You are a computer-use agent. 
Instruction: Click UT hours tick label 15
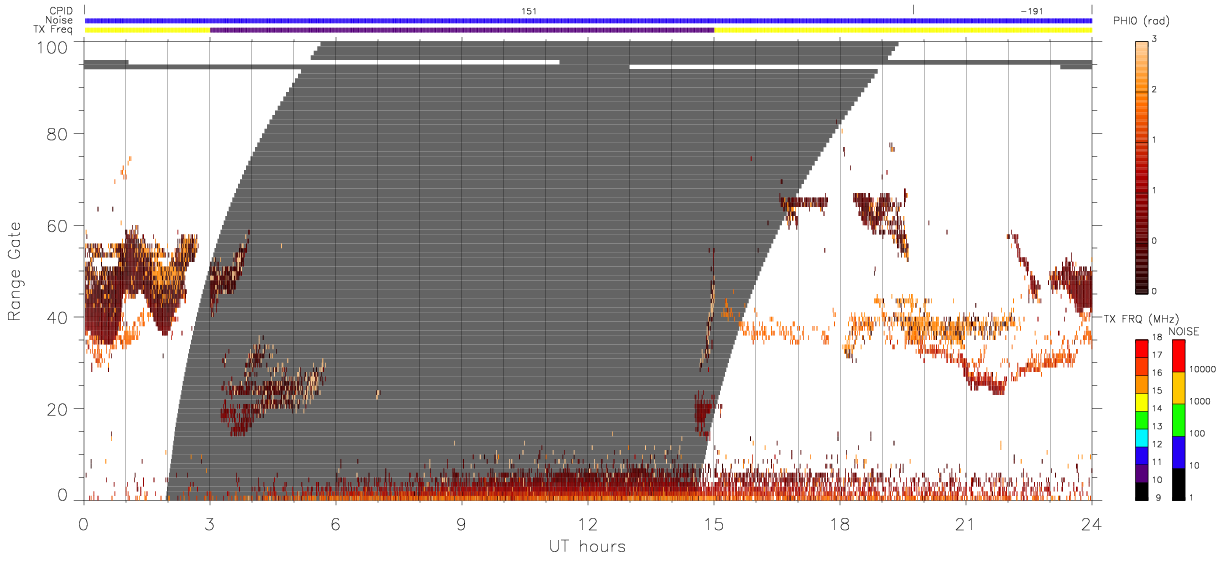click(x=714, y=523)
